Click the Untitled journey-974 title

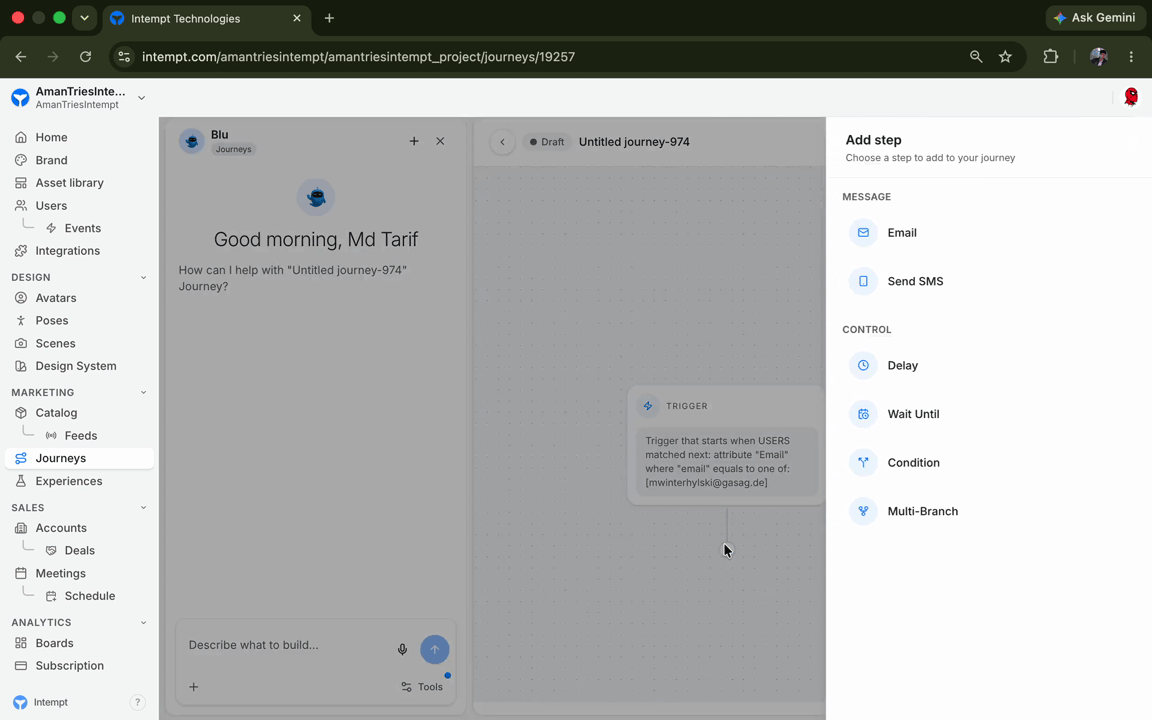click(634, 142)
